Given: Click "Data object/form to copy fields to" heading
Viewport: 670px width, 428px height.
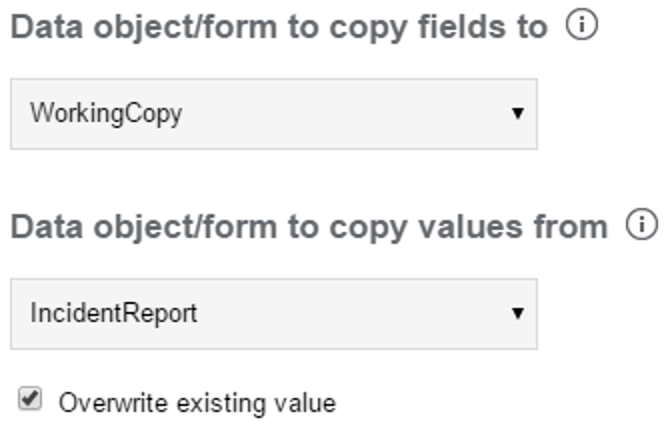Looking at the screenshot, I should click(x=278, y=27).
